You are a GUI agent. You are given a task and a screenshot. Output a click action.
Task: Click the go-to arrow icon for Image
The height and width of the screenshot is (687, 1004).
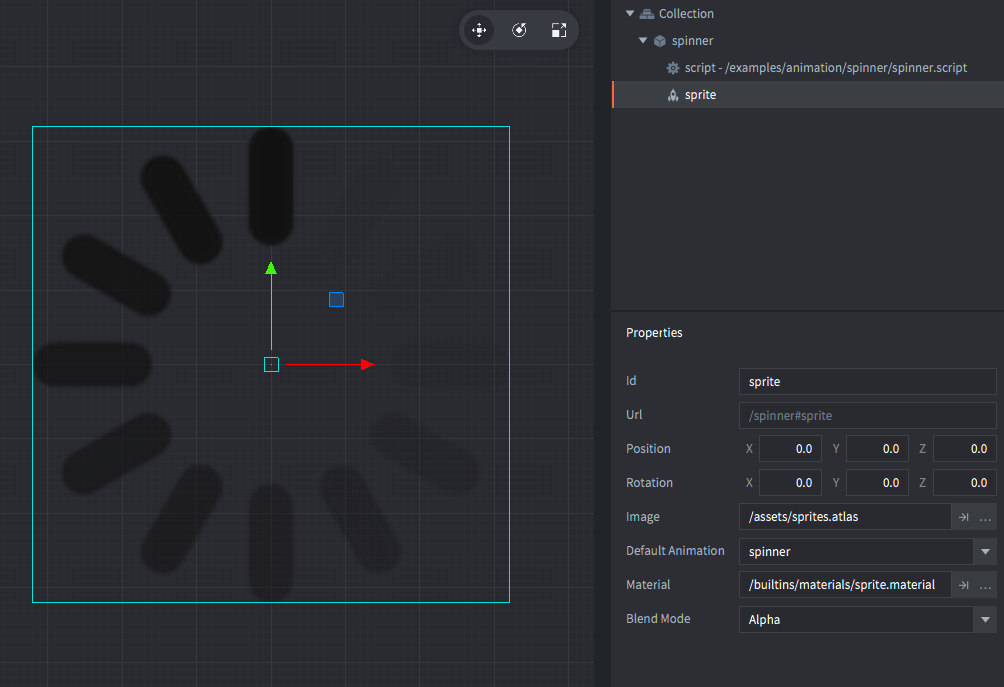coord(964,517)
